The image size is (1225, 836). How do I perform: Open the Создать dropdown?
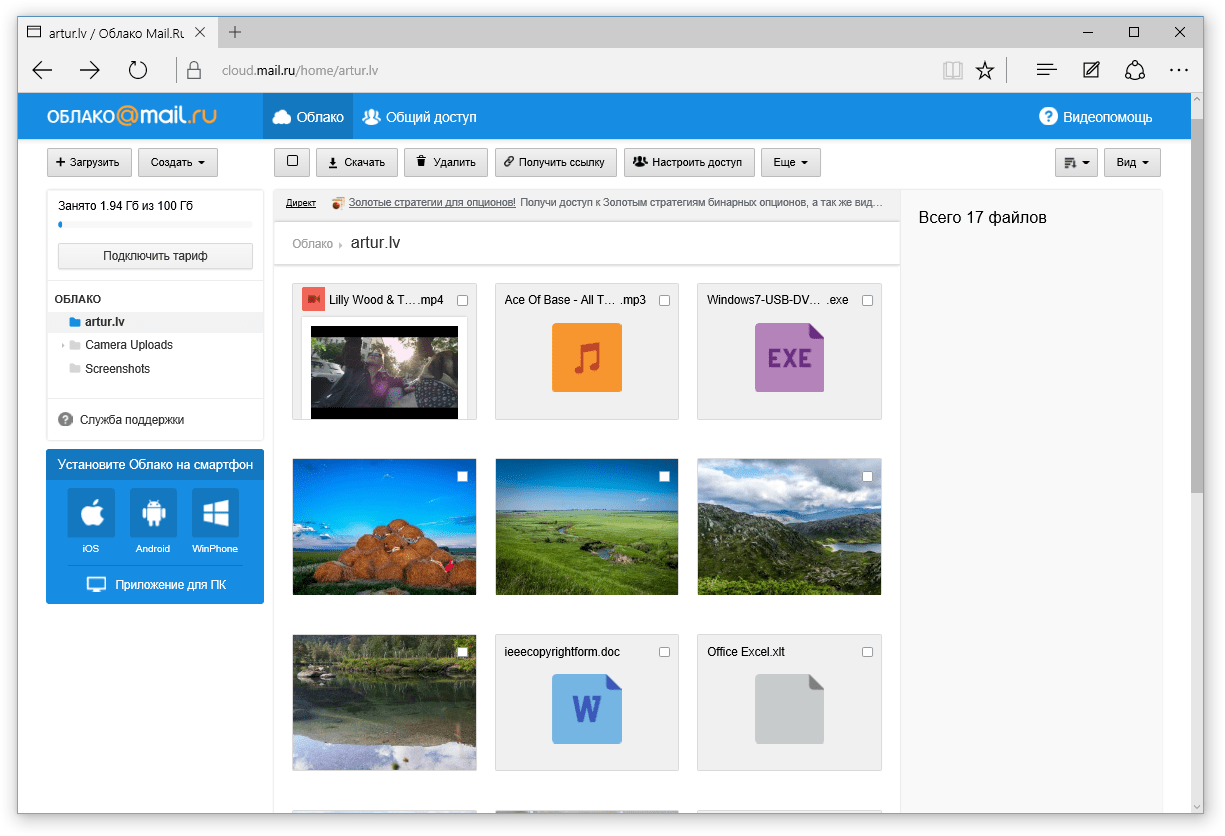177,162
